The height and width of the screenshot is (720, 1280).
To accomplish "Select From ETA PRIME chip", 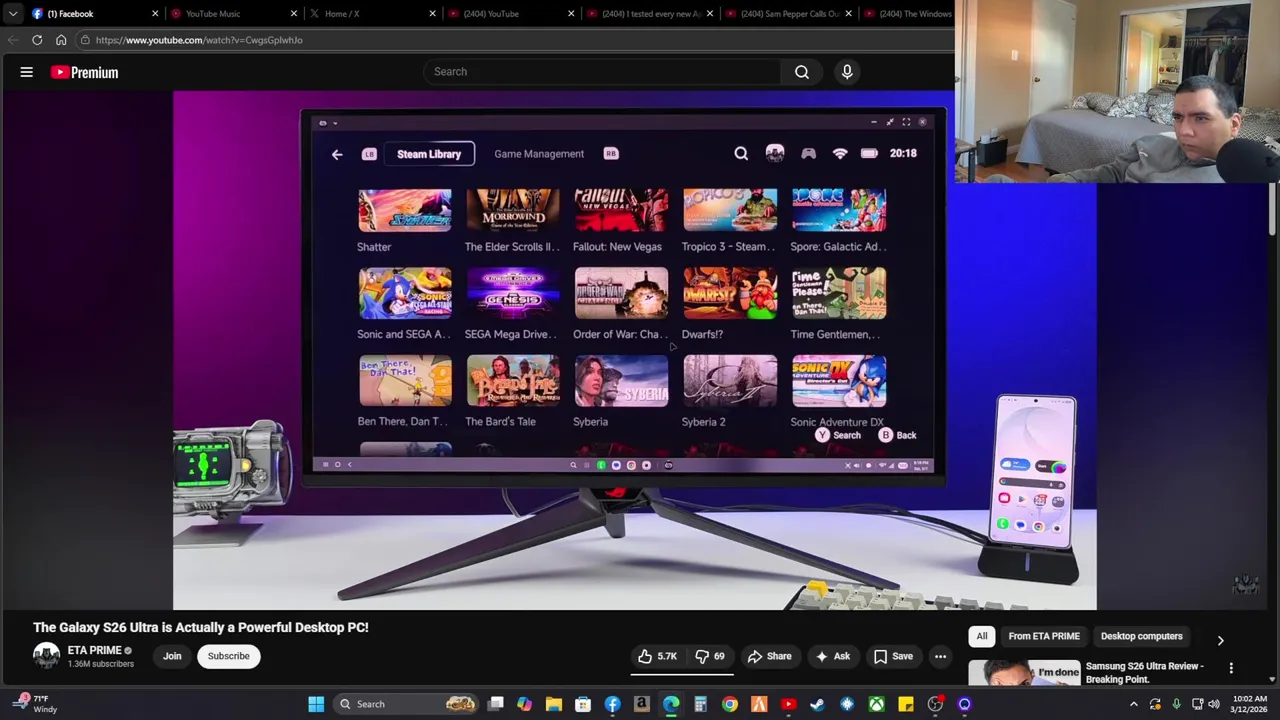I will coord(1044,636).
